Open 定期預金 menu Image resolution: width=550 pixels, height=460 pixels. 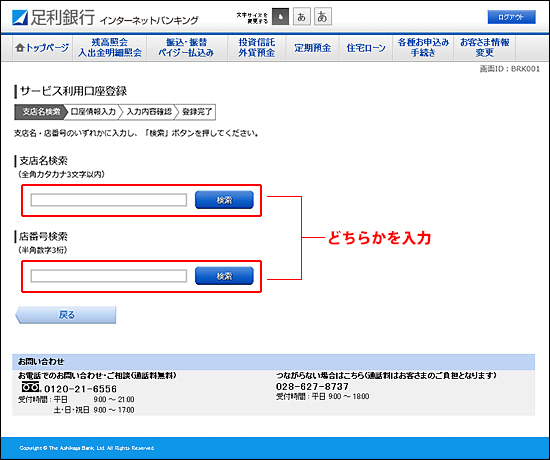click(x=312, y=48)
